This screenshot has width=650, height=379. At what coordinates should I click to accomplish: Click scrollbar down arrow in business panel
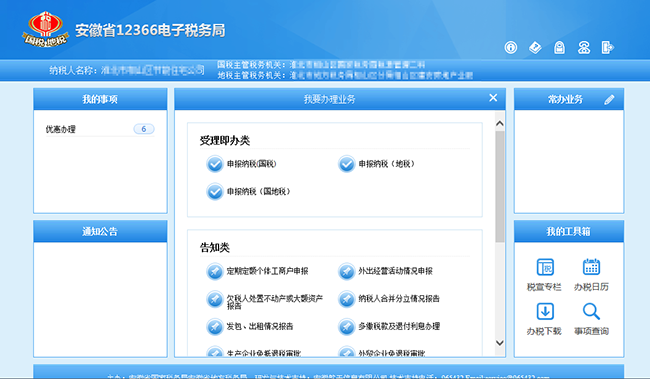click(500, 343)
